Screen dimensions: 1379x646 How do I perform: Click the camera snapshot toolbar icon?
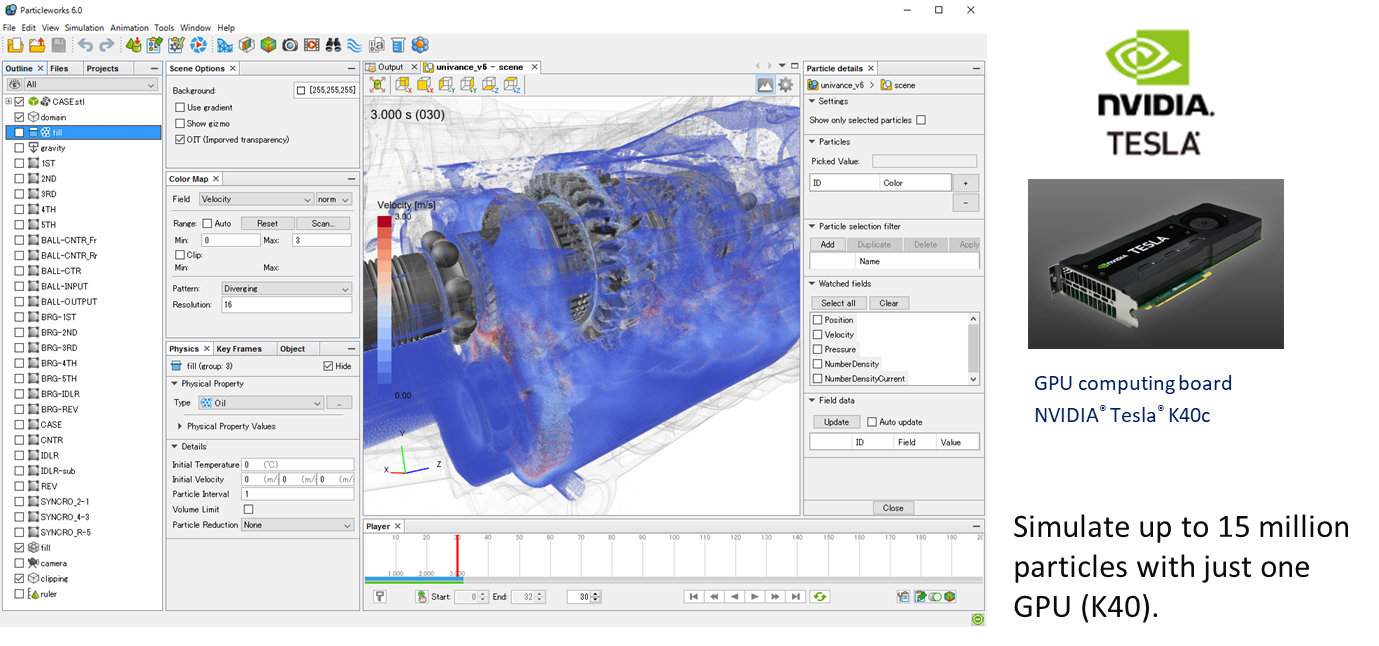[290, 45]
